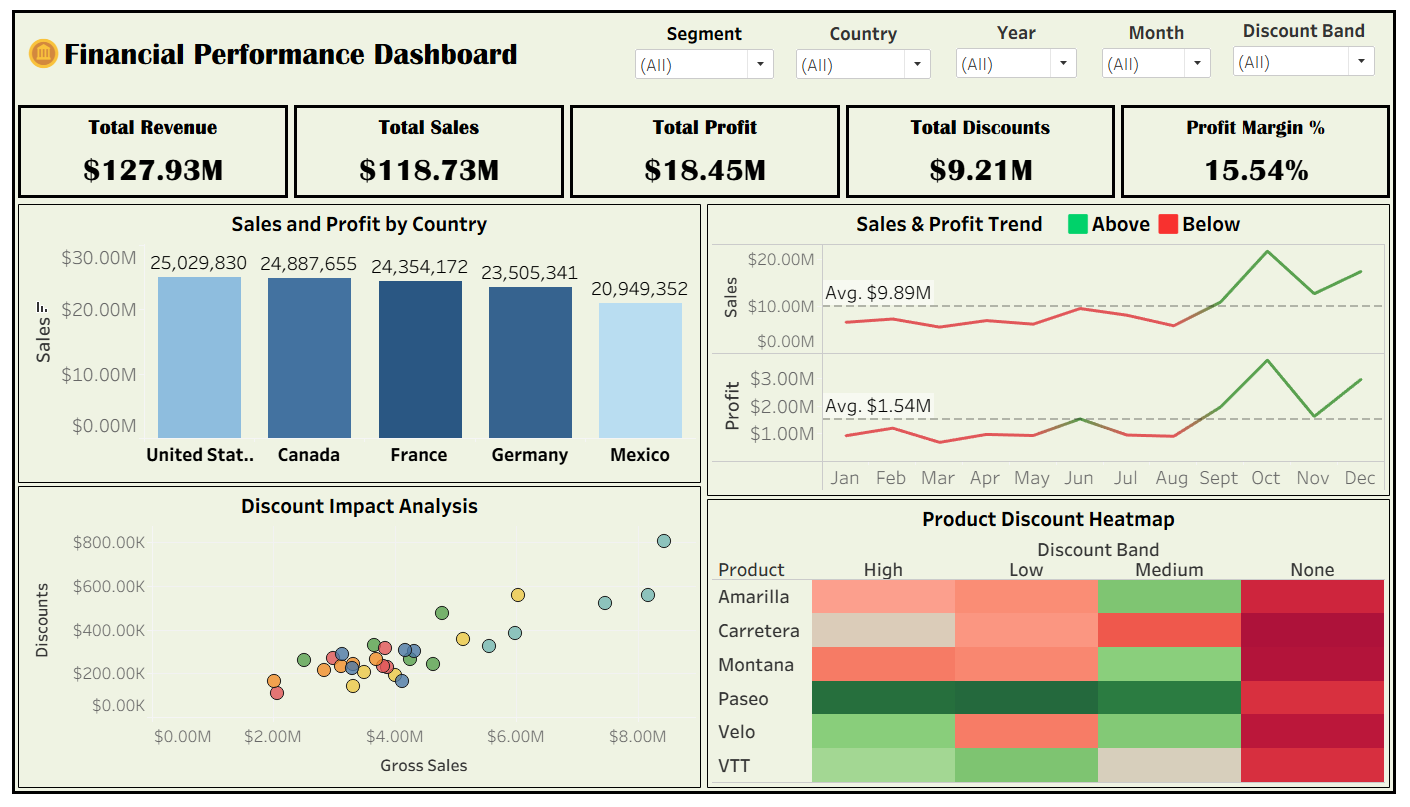Select the Total Discounts KPI card
The width and height of the screenshot is (1410, 807).
coord(980,152)
